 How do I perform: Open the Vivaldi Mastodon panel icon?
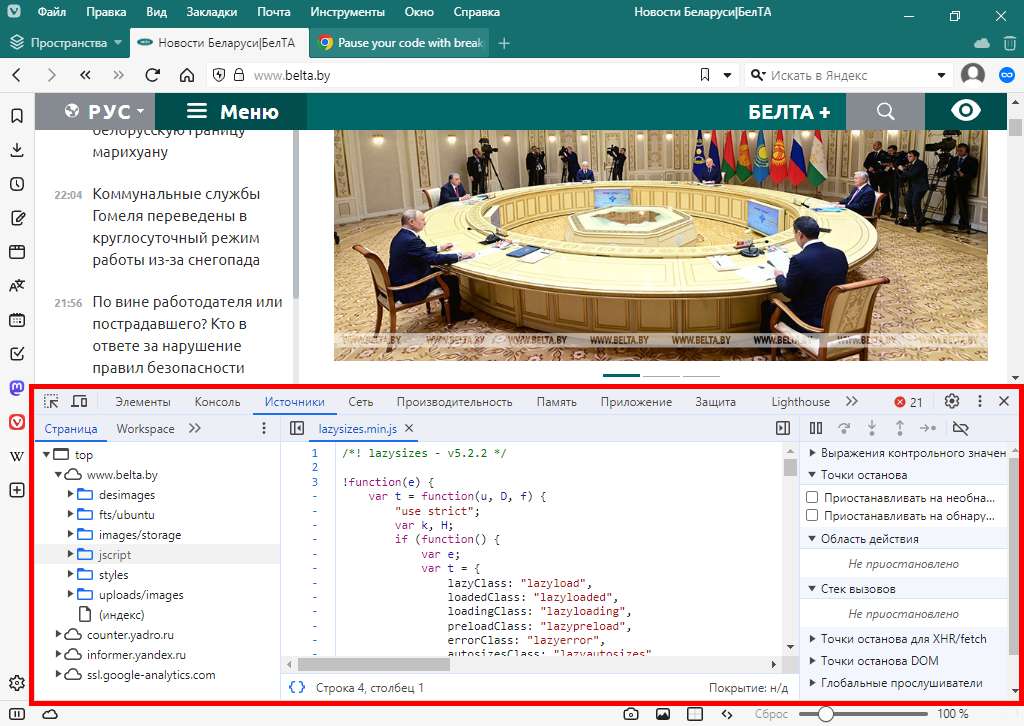click(17, 387)
